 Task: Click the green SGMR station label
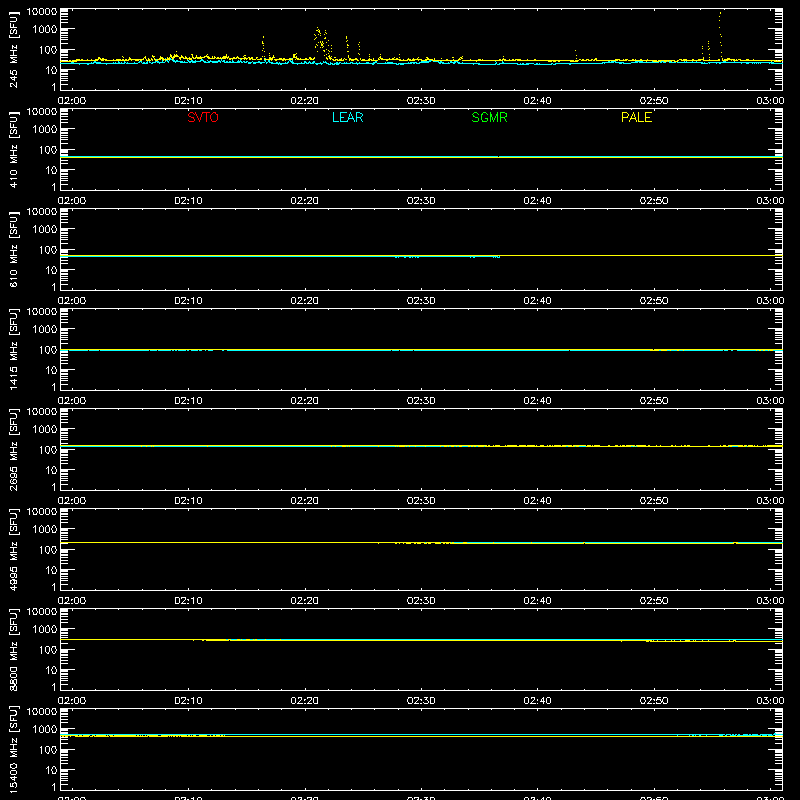(489, 117)
